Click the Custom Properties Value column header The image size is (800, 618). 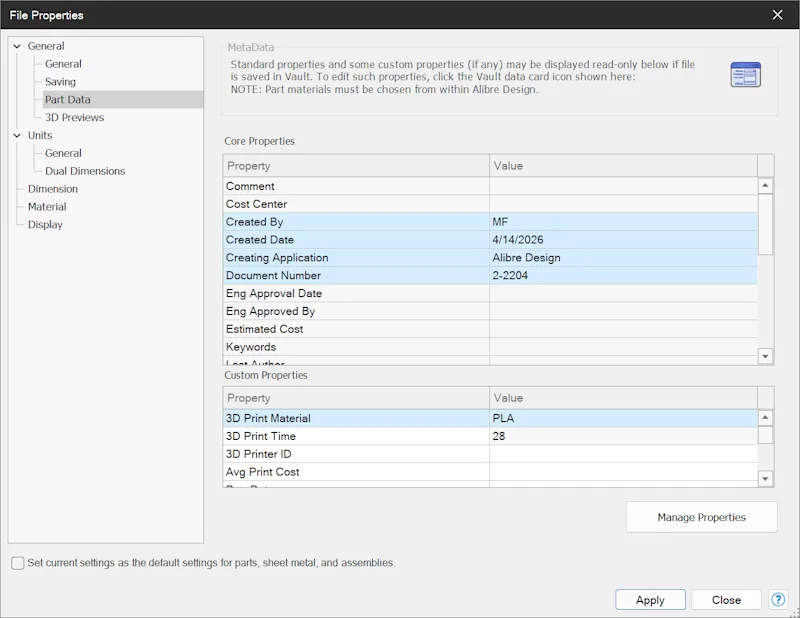pyautogui.click(x=623, y=398)
